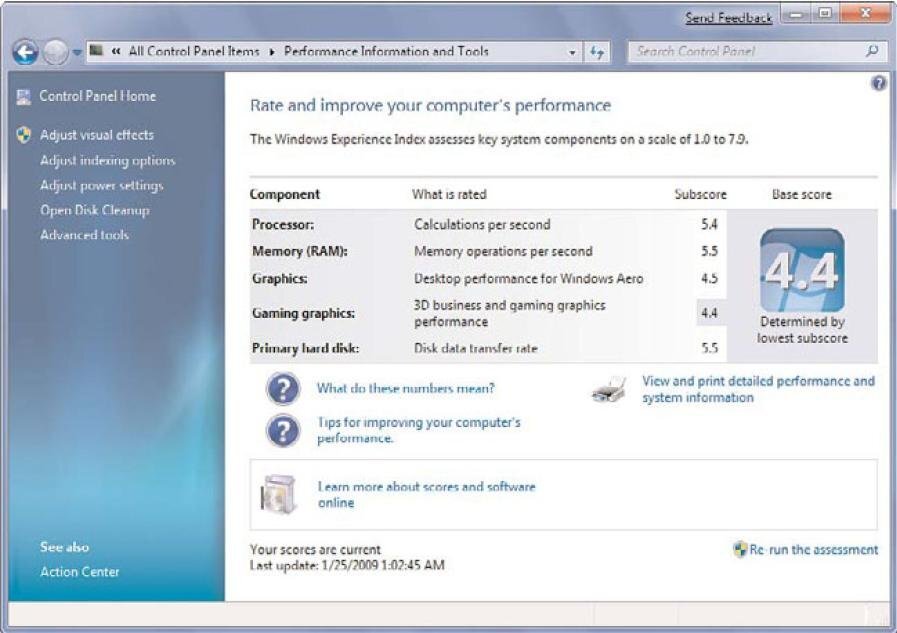Click the search magnifier icon
The height and width of the screenshot is (633, 897).
pyautogui.click(x=872, y=51)
